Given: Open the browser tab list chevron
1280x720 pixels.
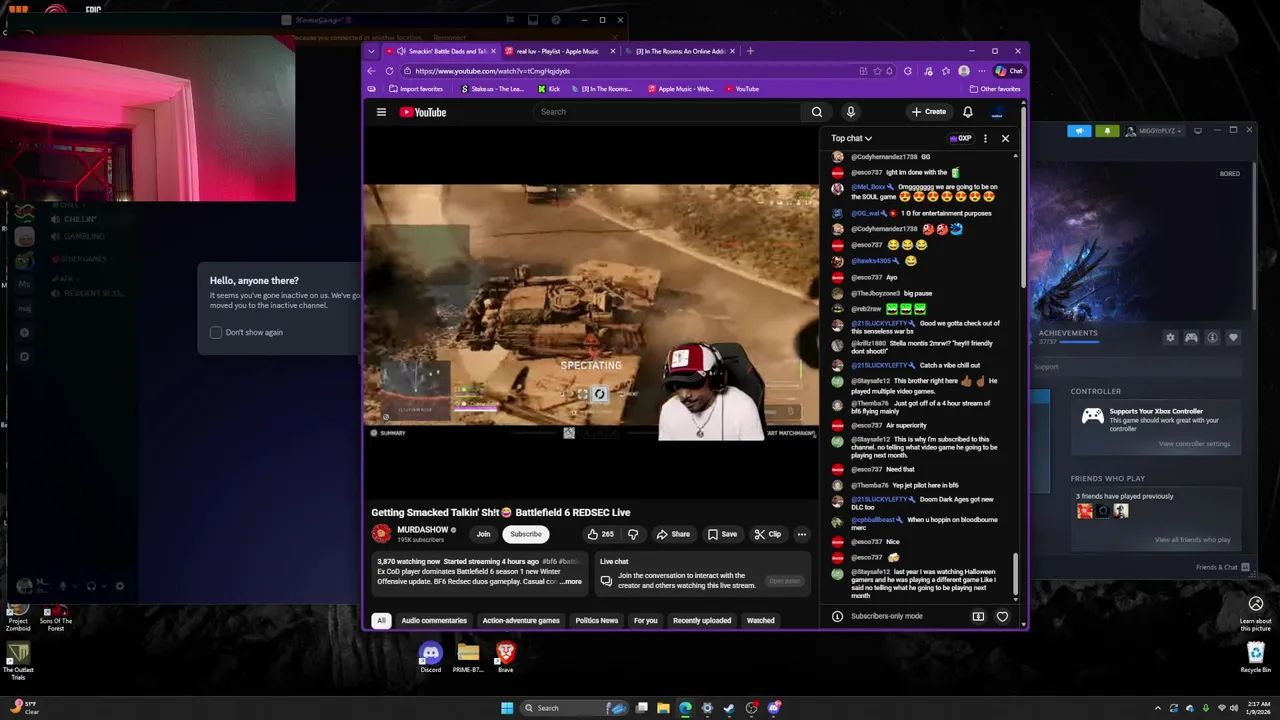Looking at the screenshot, I should point(372,51).
